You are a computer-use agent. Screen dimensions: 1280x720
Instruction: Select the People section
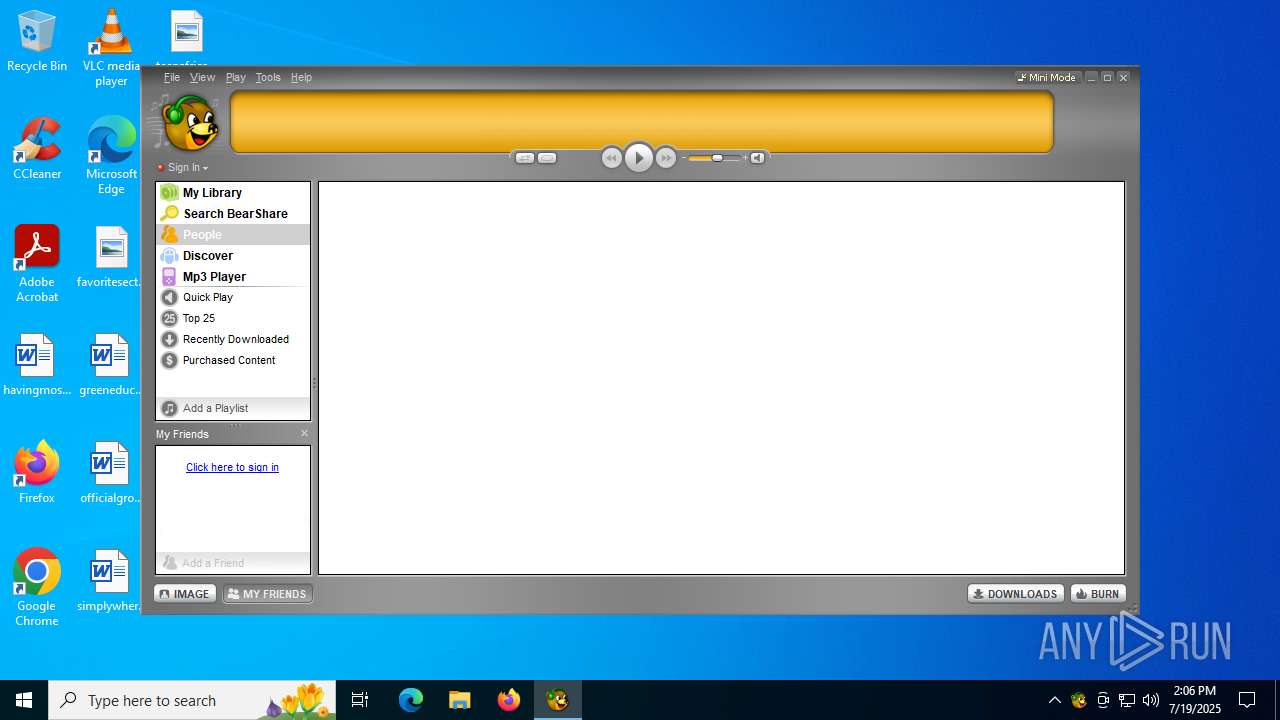(232, 234)
